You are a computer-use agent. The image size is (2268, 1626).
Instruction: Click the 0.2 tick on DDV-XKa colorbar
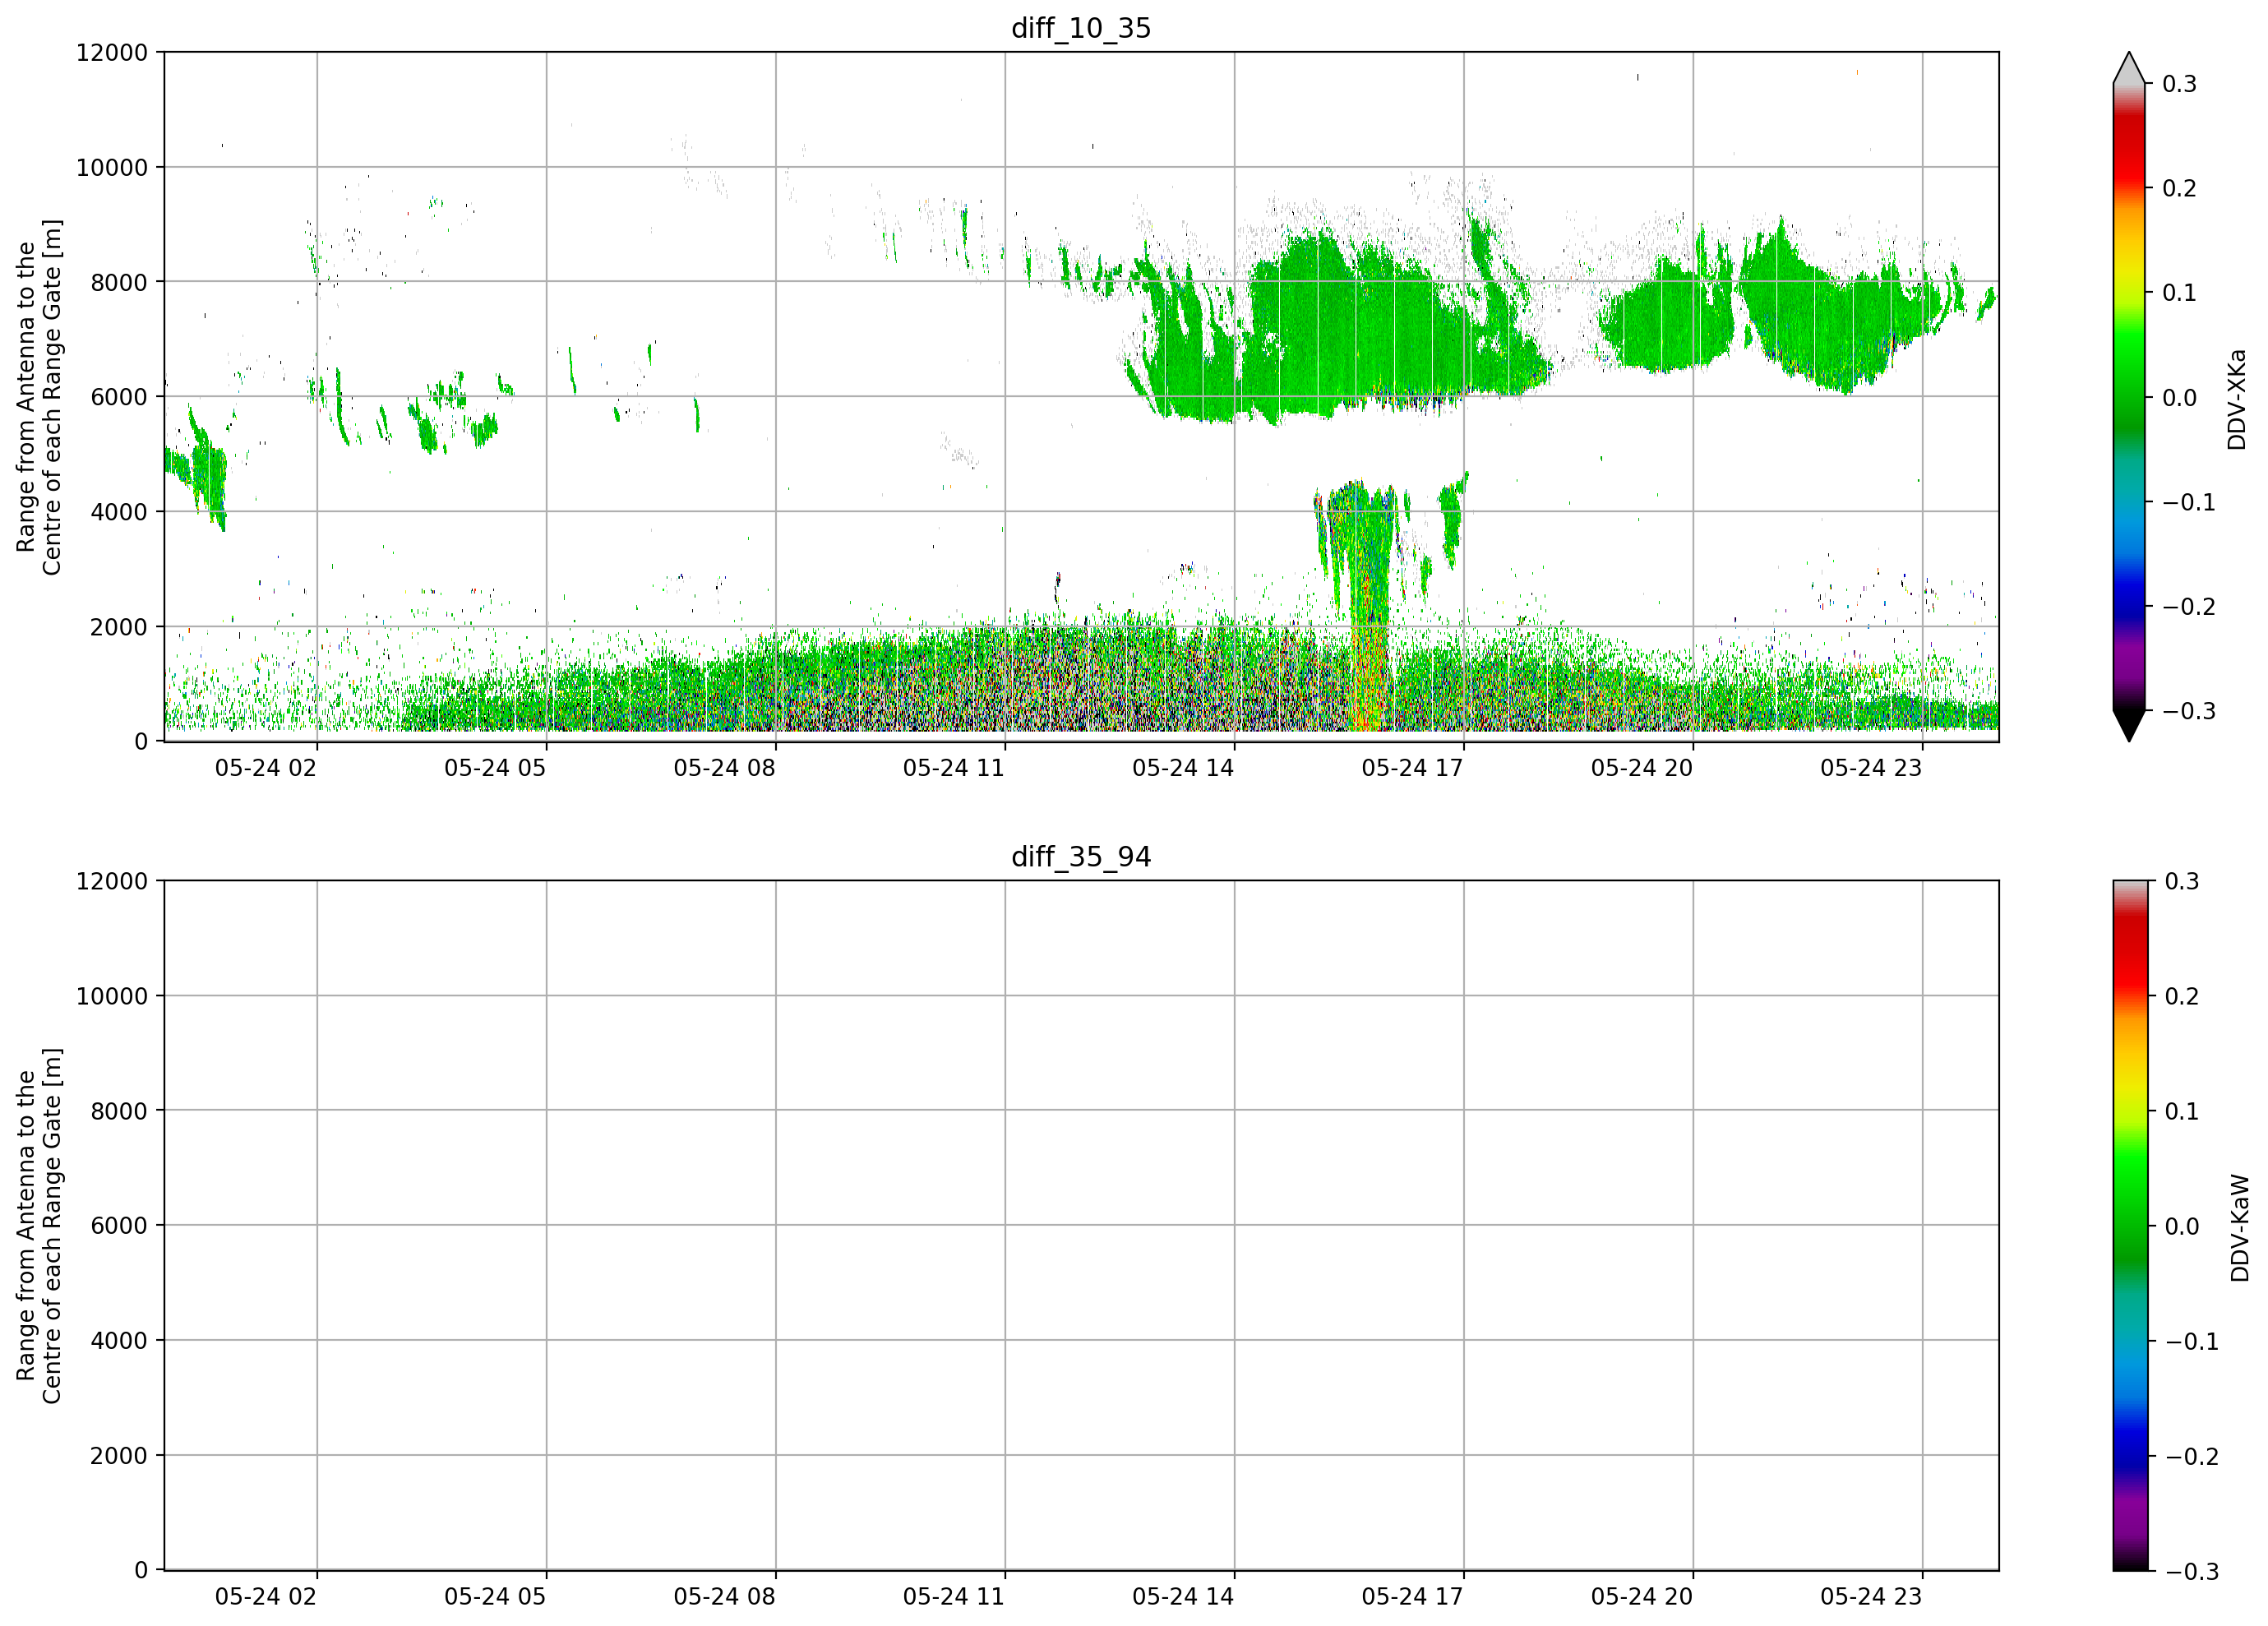point(2180,188)
